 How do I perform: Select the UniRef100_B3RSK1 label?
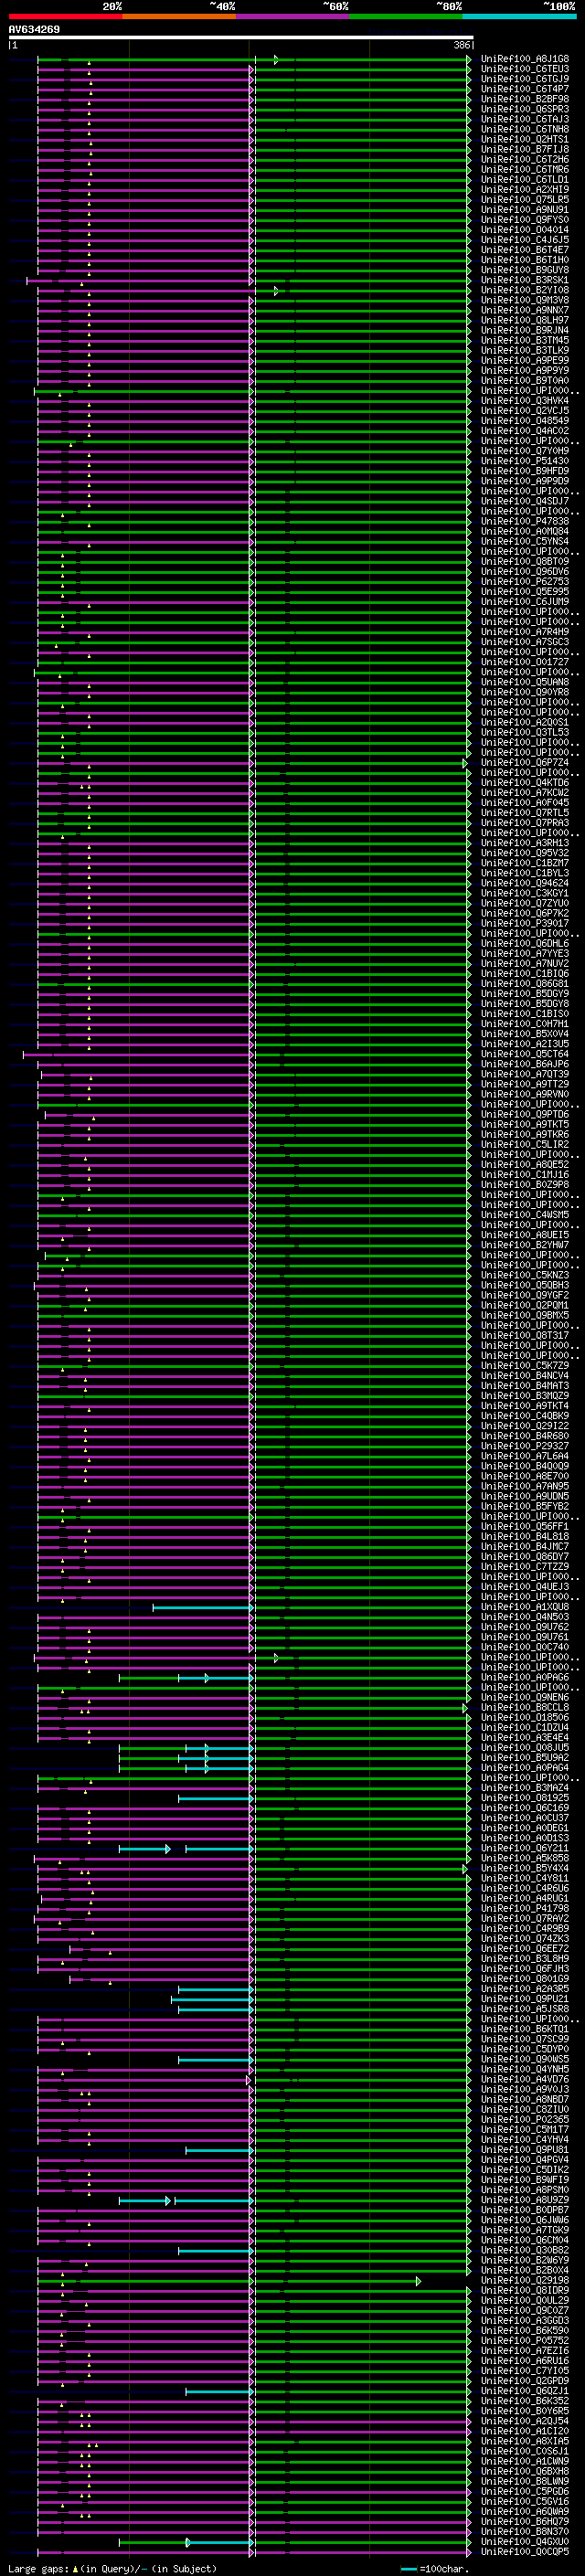(x=525, y=280)
